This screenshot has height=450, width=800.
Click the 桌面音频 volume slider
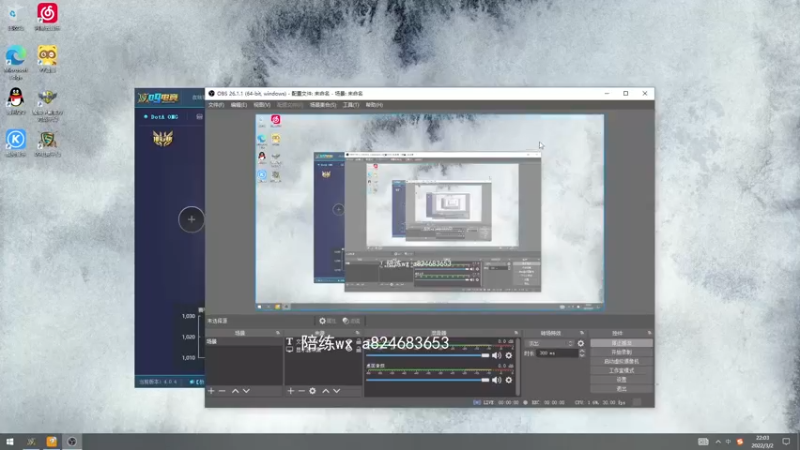[x=428, y=380]
